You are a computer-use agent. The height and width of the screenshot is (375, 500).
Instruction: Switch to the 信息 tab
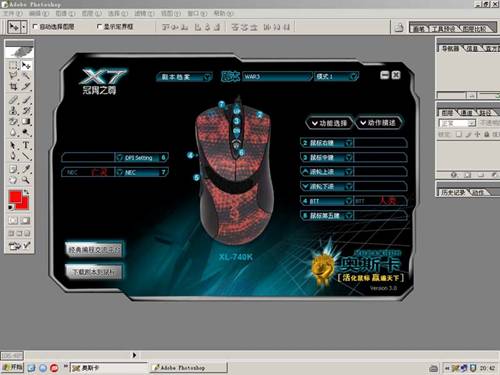472,49
